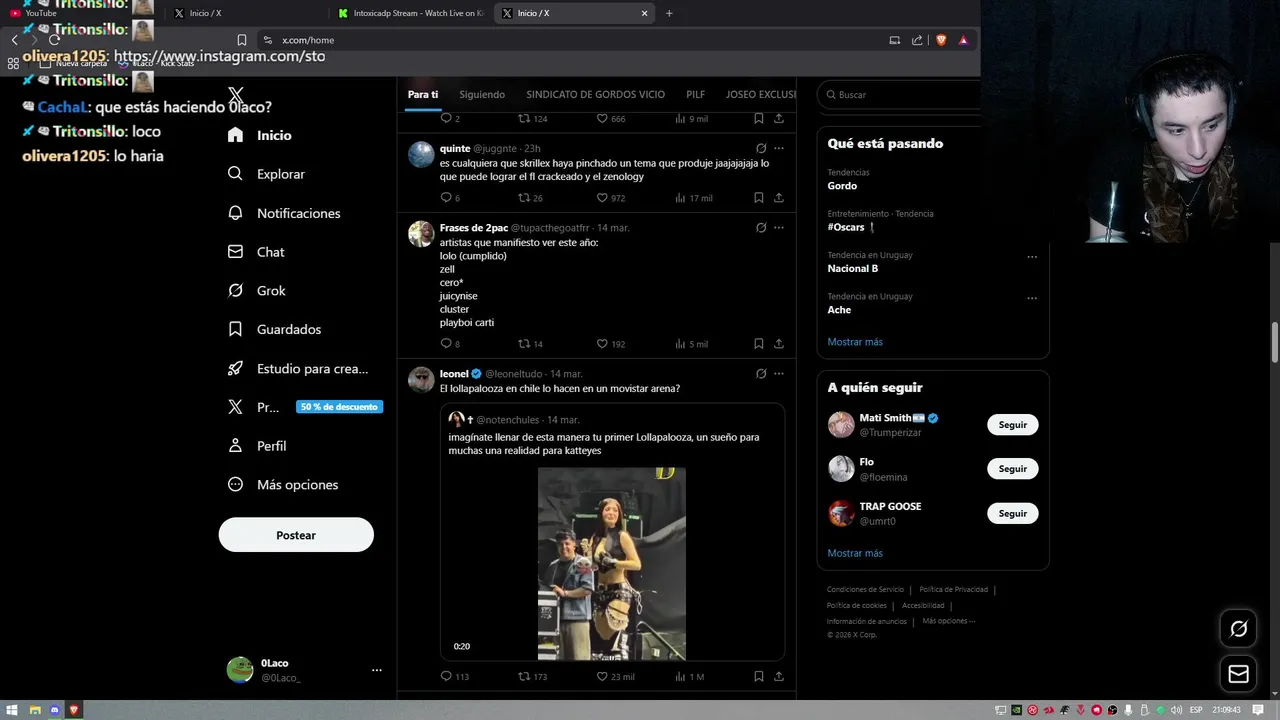The width and height of the screenshot is (1280, 720).
Task: Click the 50 % de descuento badge
Action: coord(339,407)
